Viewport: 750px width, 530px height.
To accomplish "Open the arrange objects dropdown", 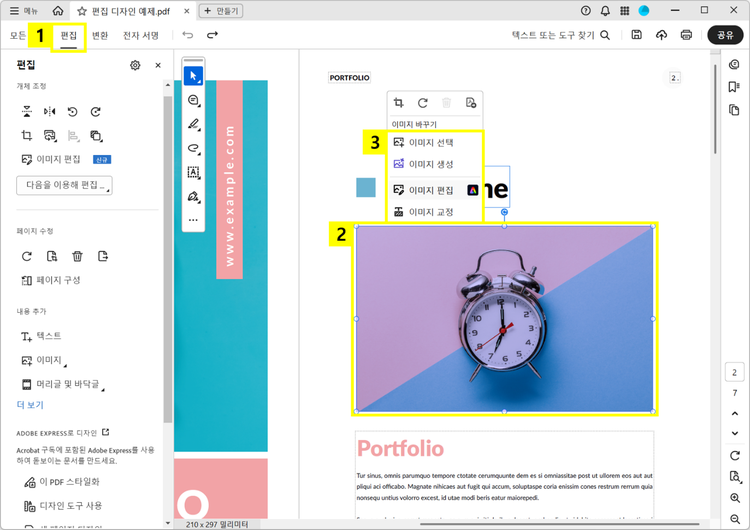I will tap(96, 136).
